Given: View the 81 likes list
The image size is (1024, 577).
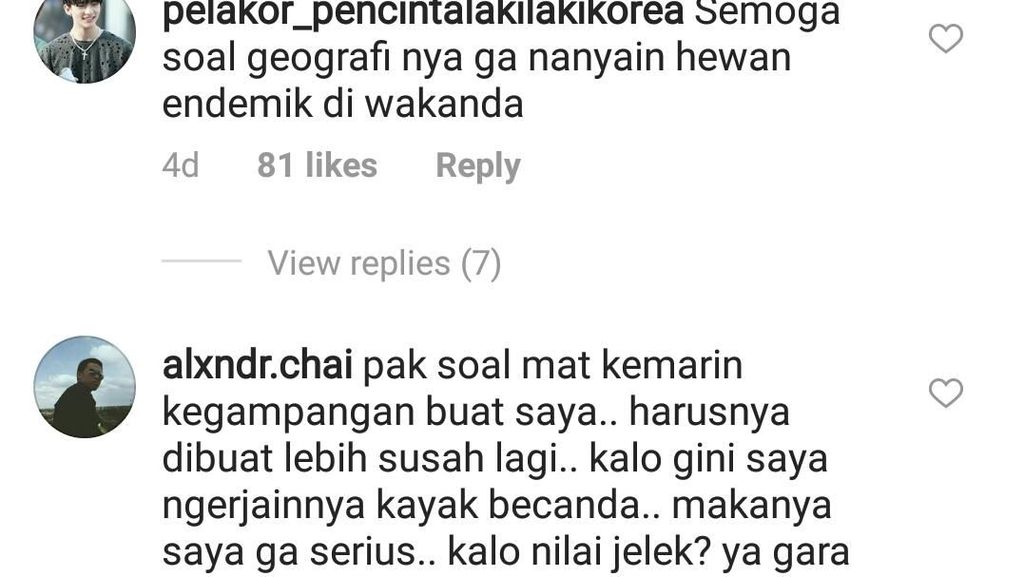Looking at the screenshot, I should (317, 165).
